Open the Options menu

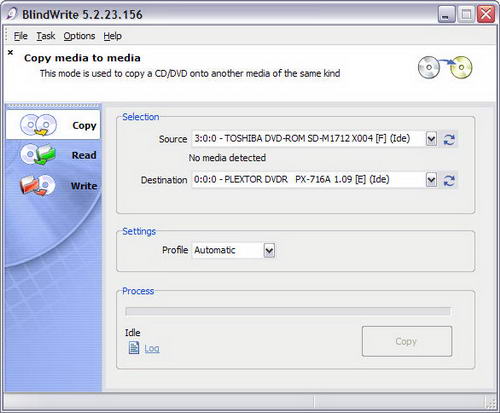[79, 36]
